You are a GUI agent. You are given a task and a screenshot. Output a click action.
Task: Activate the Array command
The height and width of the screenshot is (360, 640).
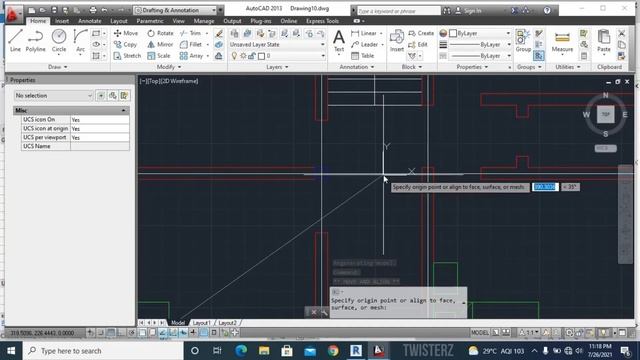pos(192,56)
